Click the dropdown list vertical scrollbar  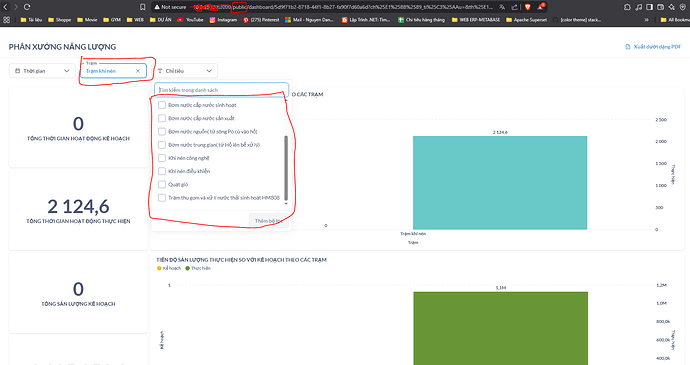coord(286,168)
